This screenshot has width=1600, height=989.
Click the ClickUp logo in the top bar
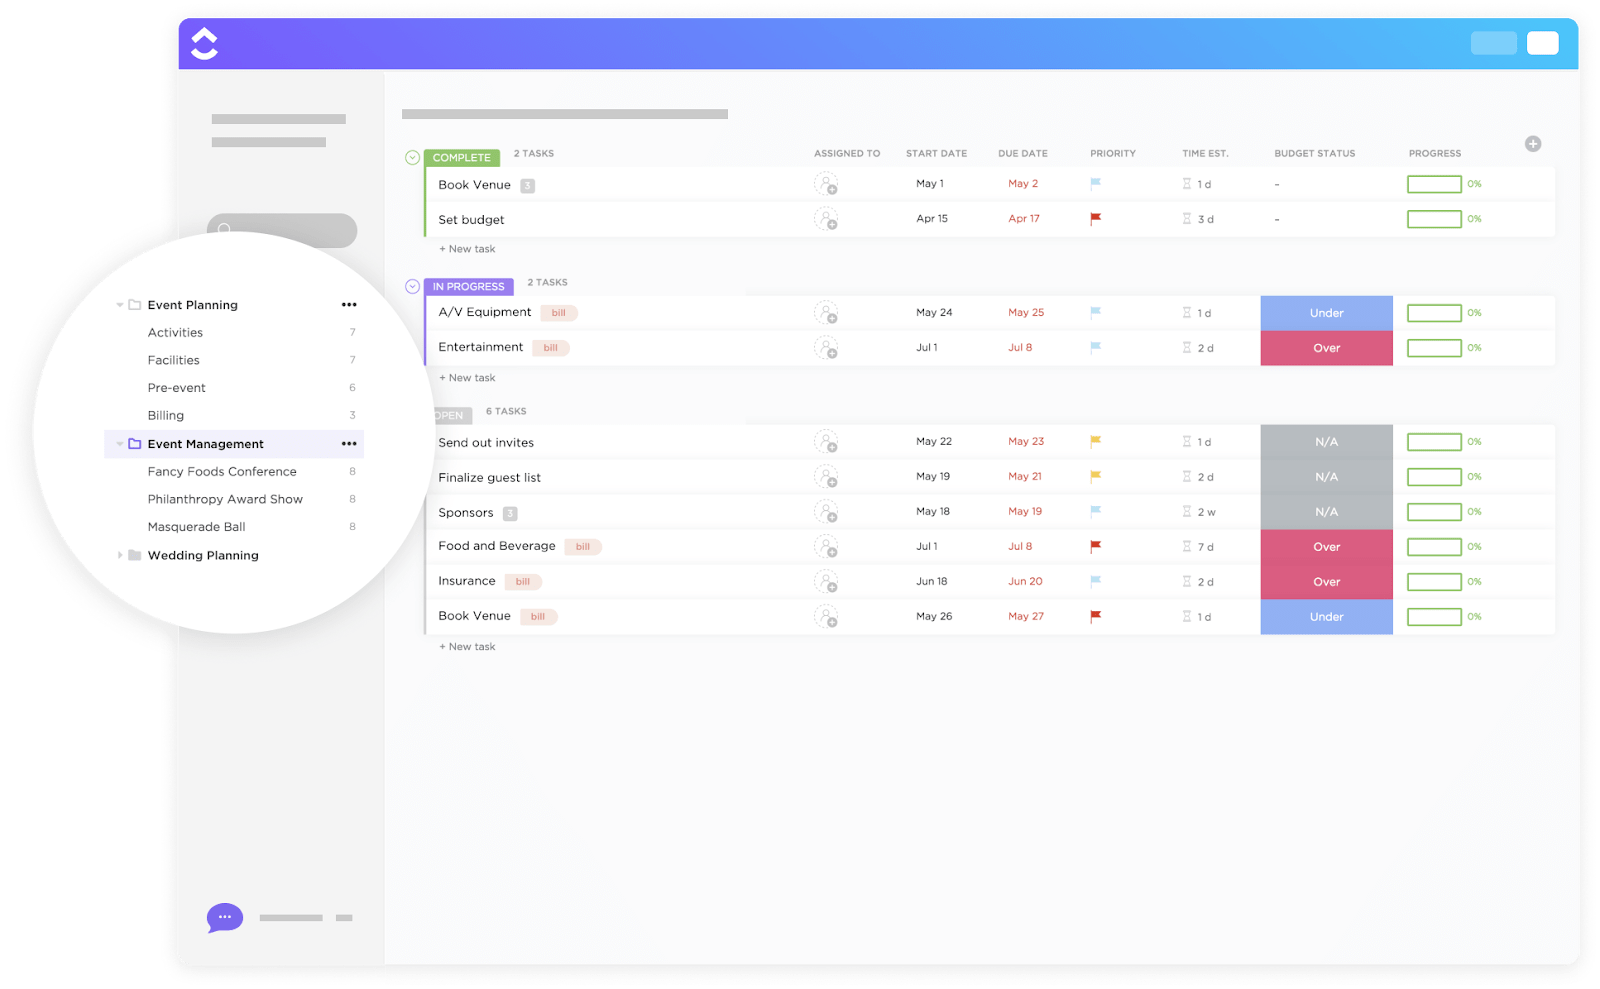[x=205, y=43]
